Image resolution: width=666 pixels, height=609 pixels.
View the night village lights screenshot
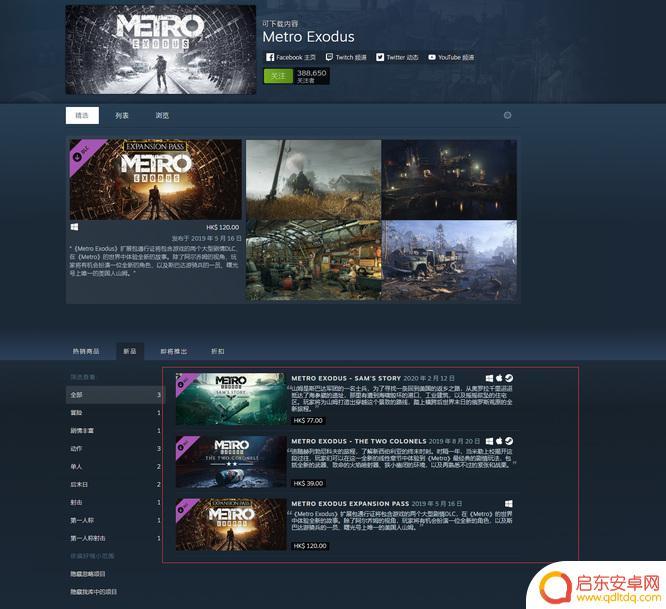[449, 180]
